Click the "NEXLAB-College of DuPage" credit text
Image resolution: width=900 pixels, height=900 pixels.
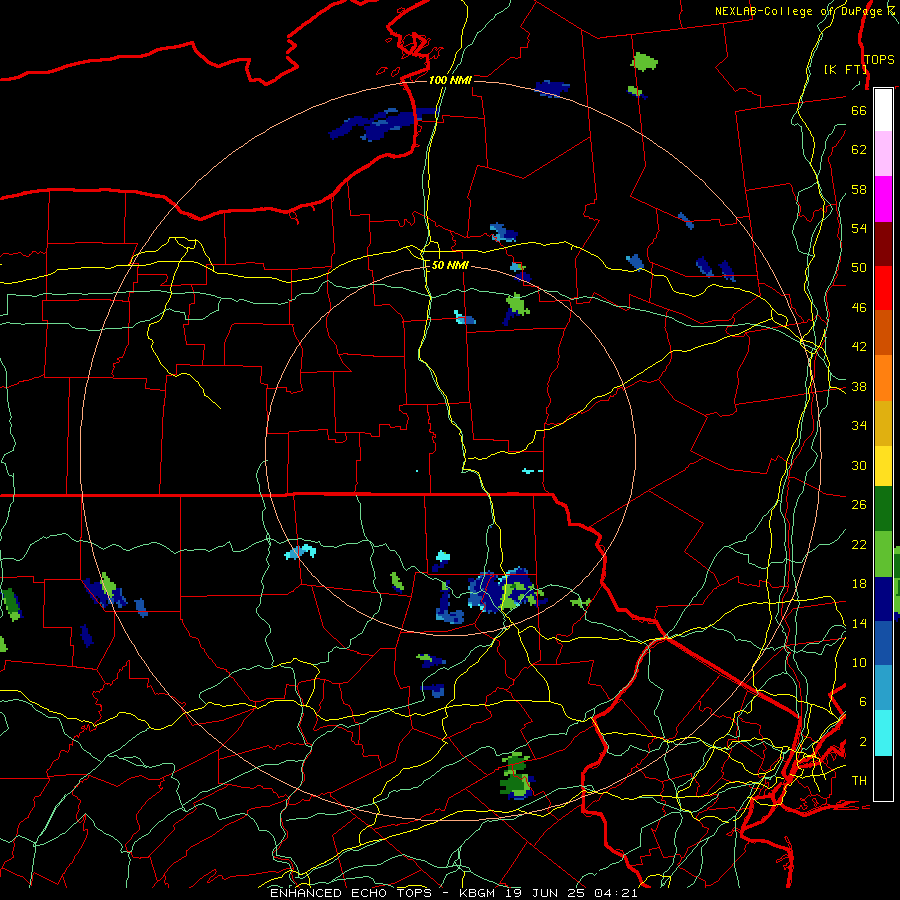click(800, 11)
